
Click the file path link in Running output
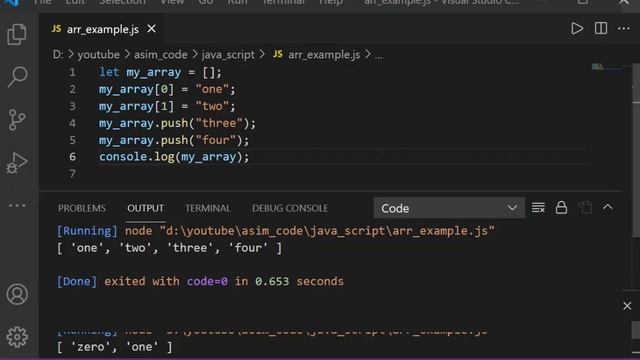(x=327, y=231)
